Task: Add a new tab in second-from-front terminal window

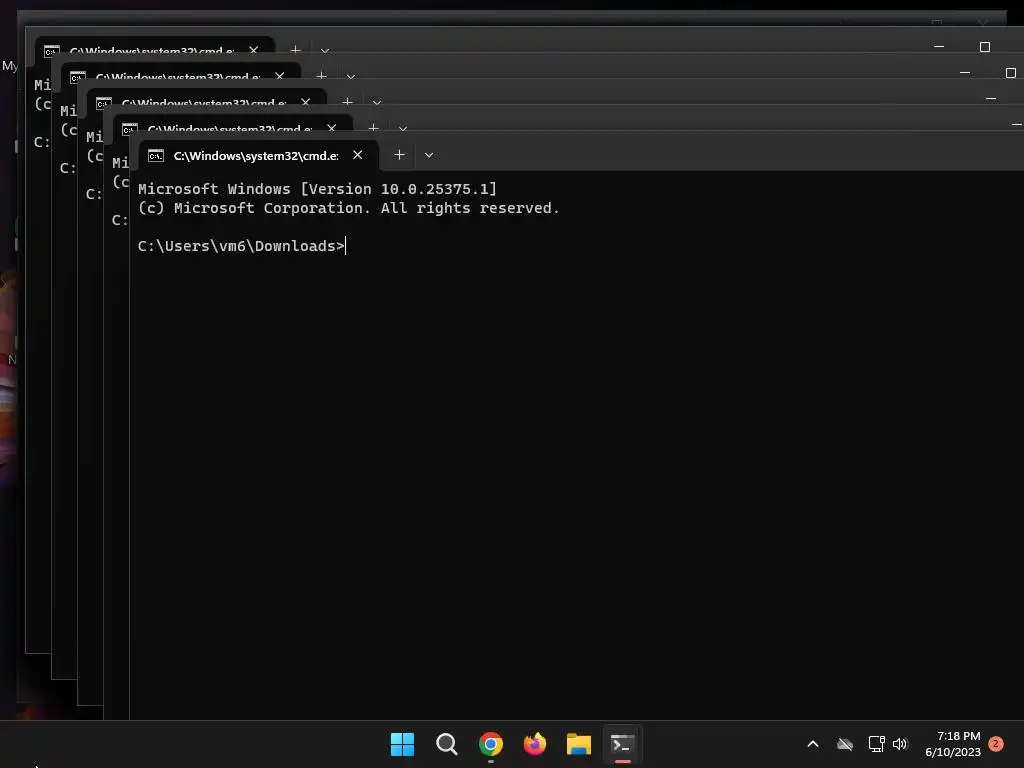Action: tap(373, 127)
